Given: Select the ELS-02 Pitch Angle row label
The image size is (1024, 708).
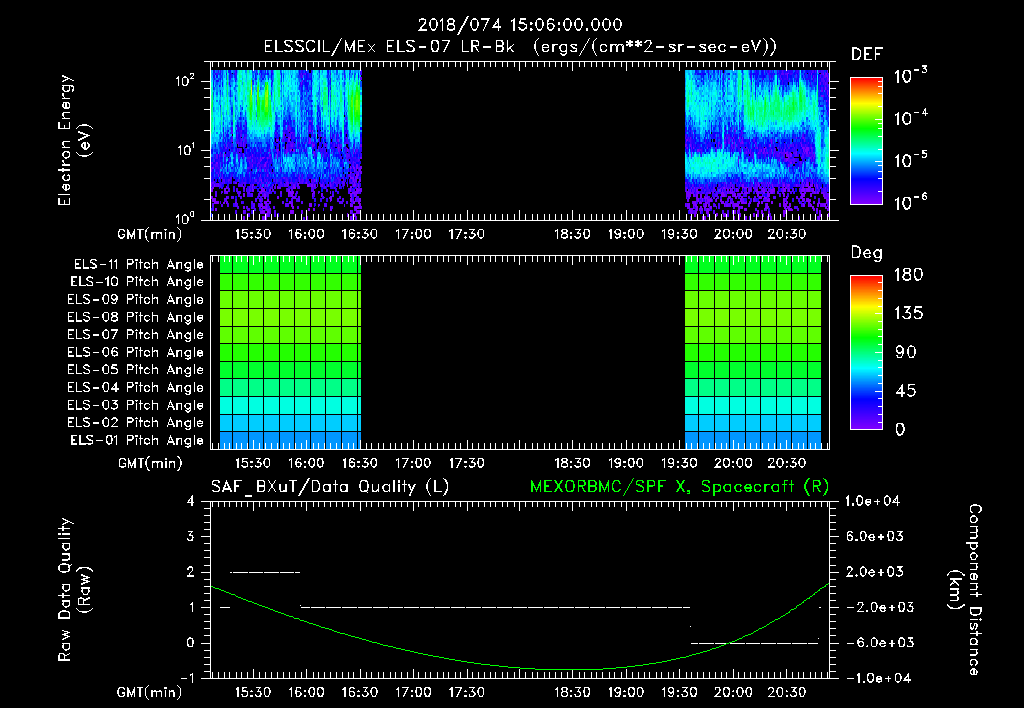Looking at the screenshot, I should [136, 423].
